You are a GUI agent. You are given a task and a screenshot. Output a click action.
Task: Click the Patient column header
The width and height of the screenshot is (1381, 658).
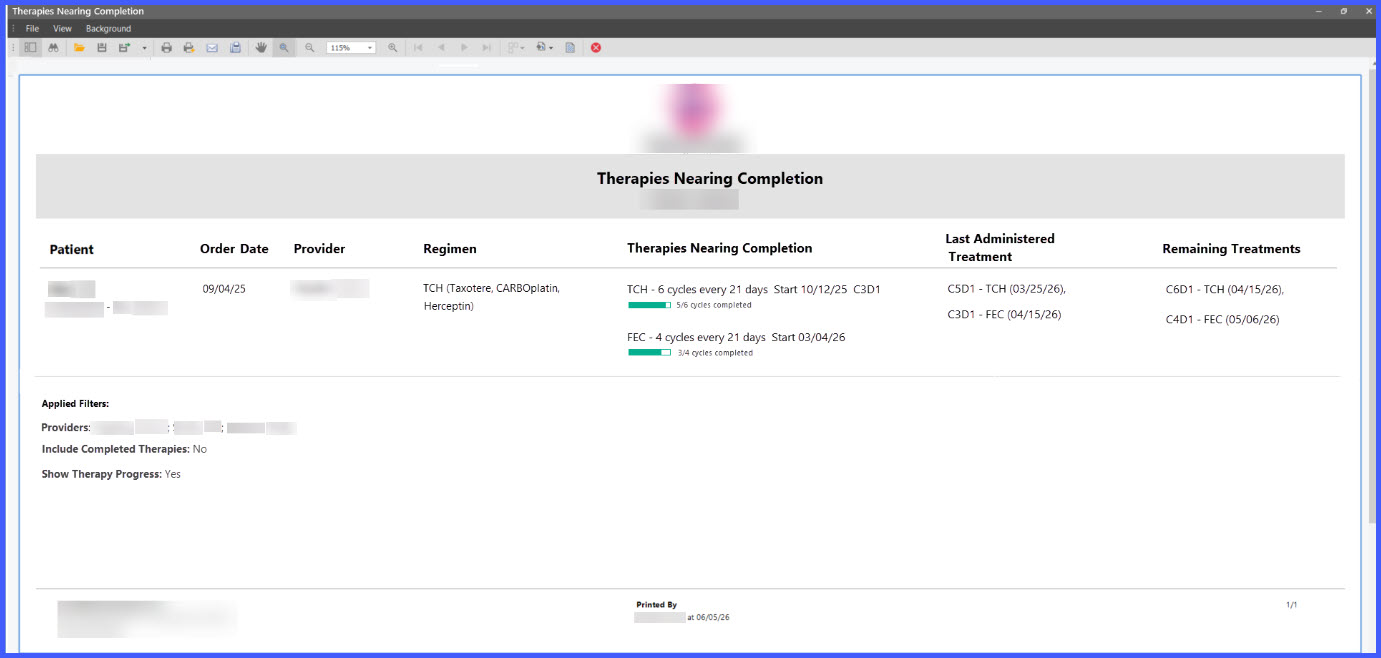point(72,249)
